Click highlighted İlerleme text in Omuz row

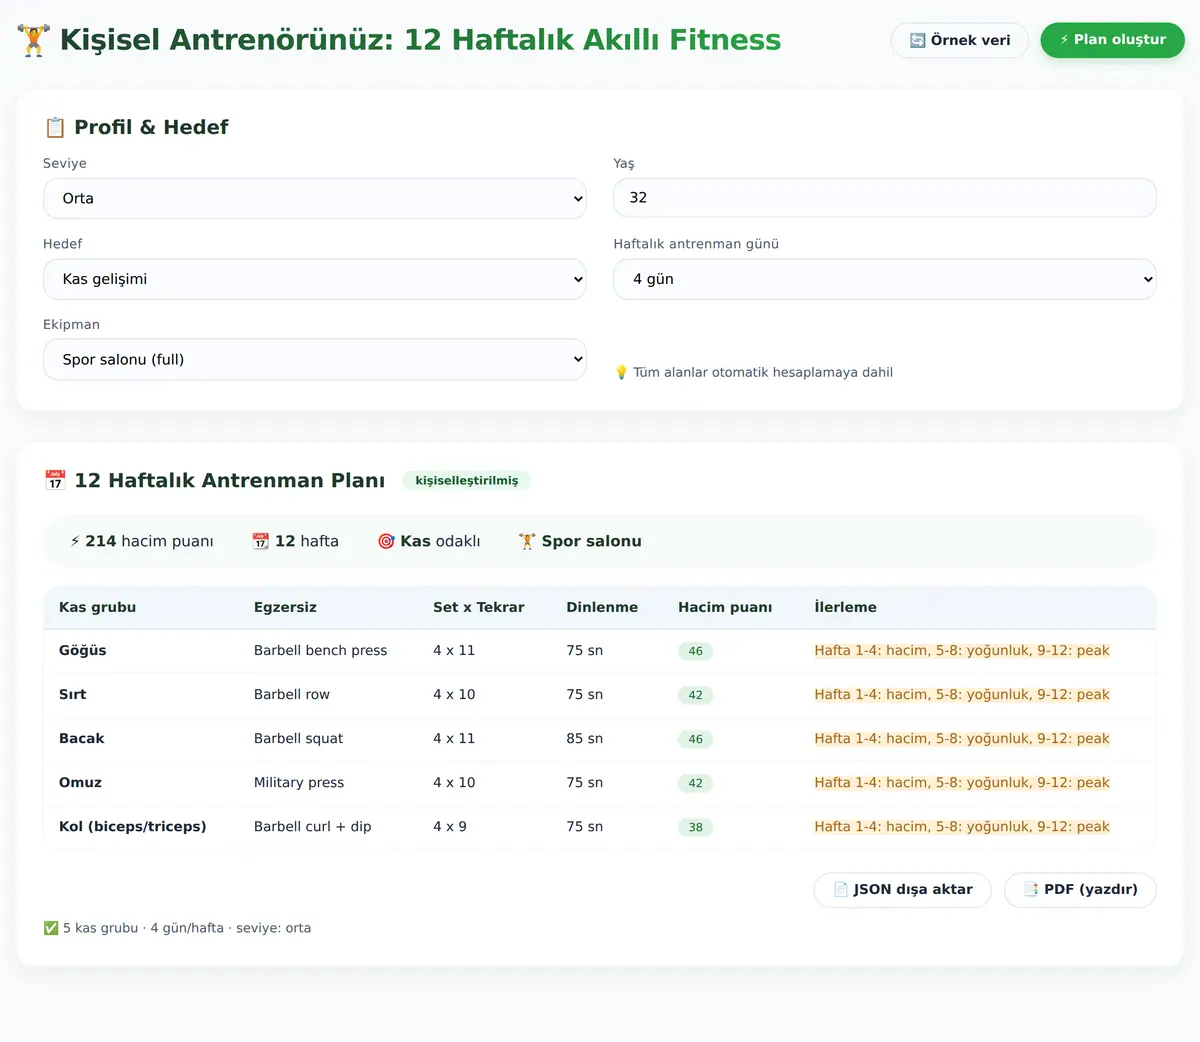pos(962,782)
